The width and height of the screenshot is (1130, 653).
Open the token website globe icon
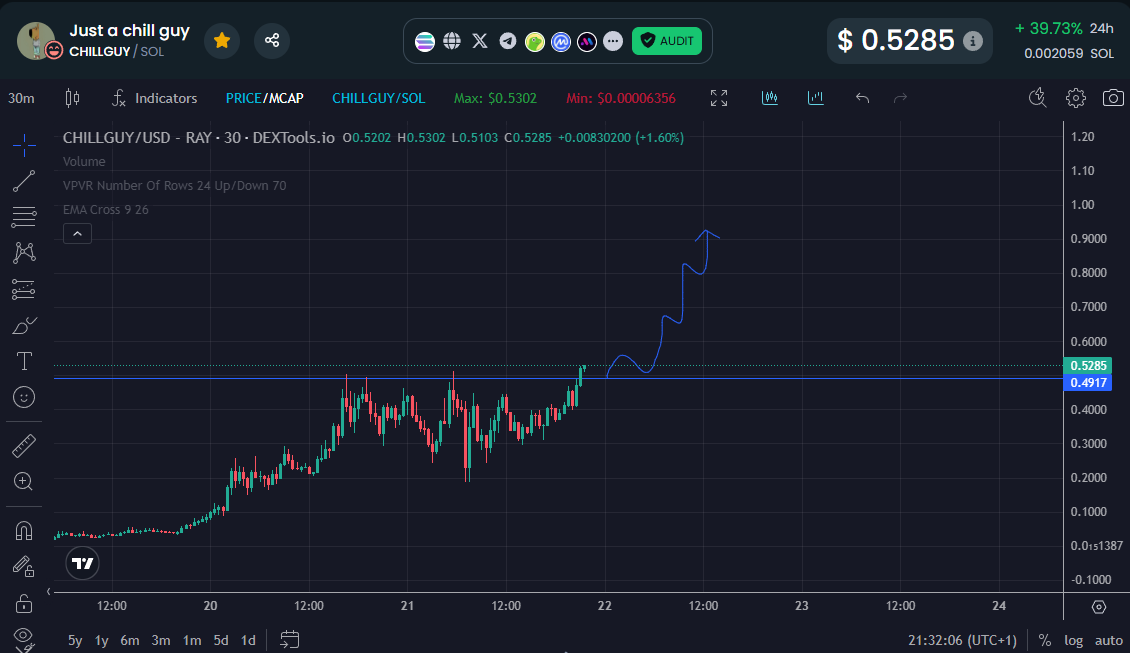(452, 41)
